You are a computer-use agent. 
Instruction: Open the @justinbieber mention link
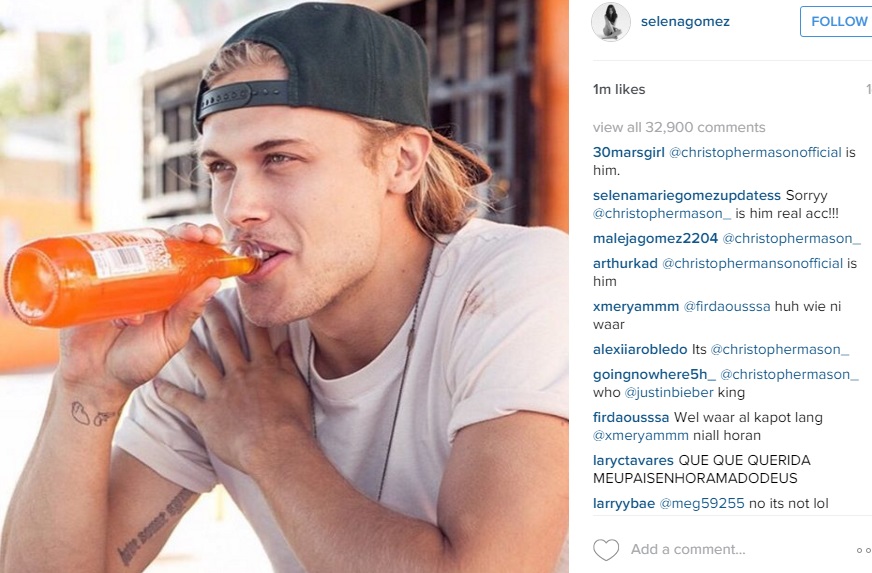tap(669, 392)
